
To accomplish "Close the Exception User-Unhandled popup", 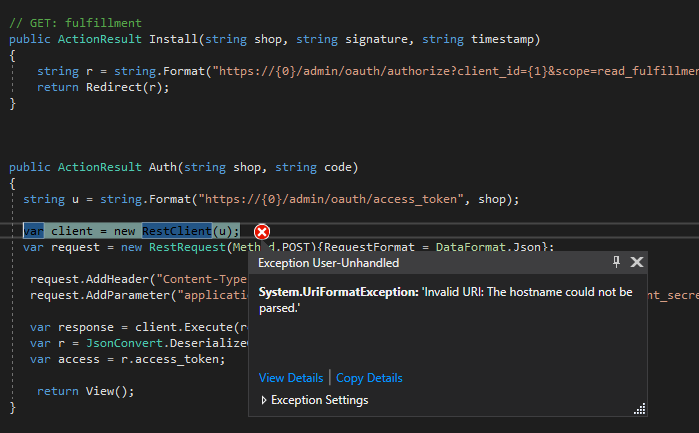I will click(x=637, y=262).
